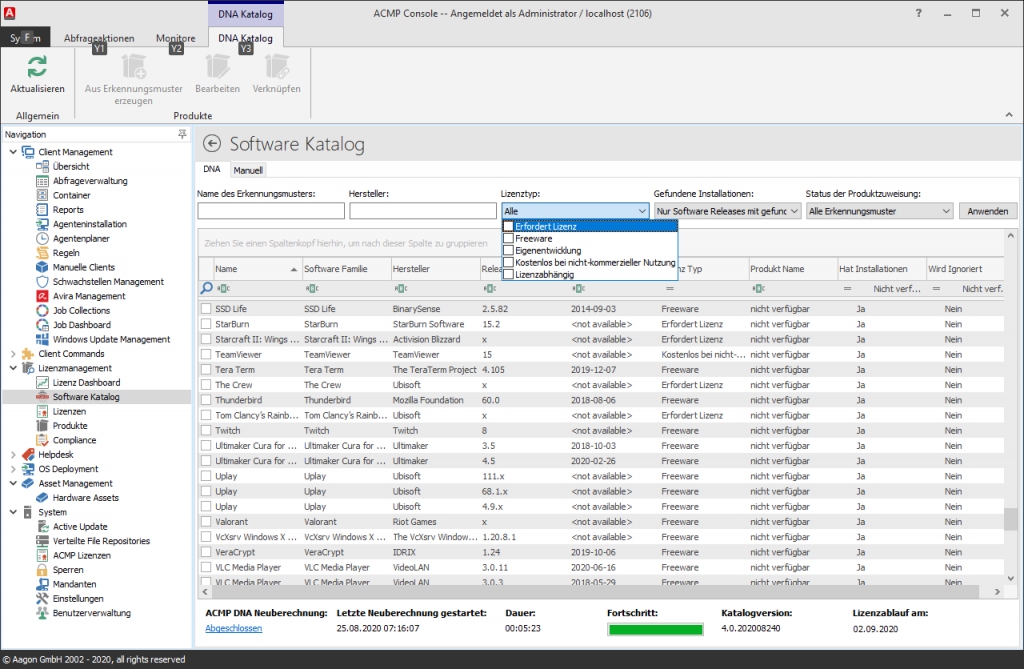1024x669 pixels.
Task: Open the Abfrageaktionen ribbon tab
Action: tap(98, 38)
